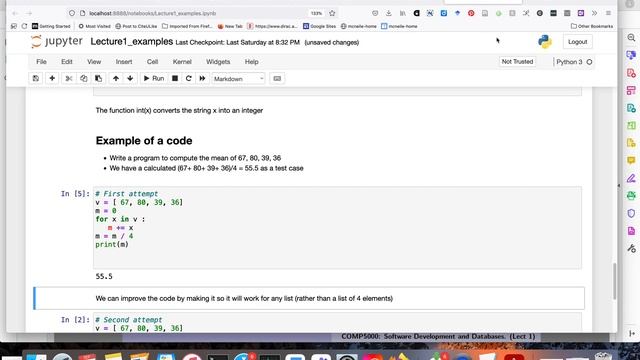Open the New Tab bookmark
The width and height of the screenshot is (640, 360).
(x=230, y=26)
